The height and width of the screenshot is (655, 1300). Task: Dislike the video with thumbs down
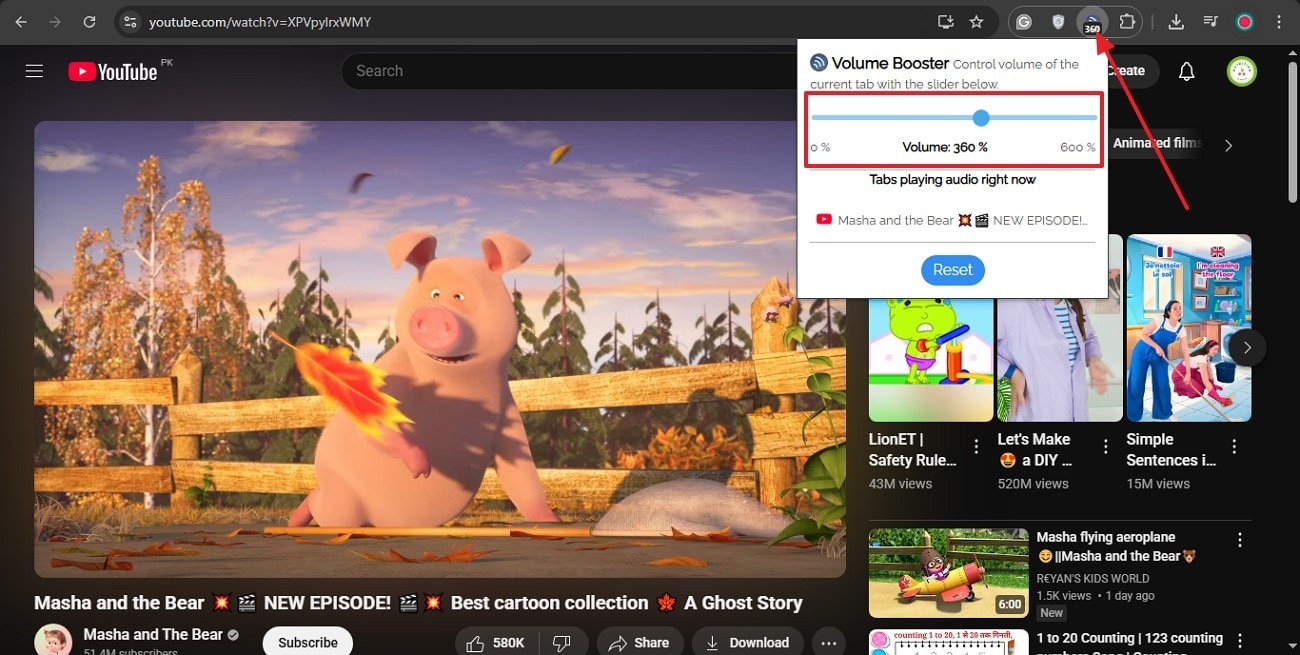562,642
